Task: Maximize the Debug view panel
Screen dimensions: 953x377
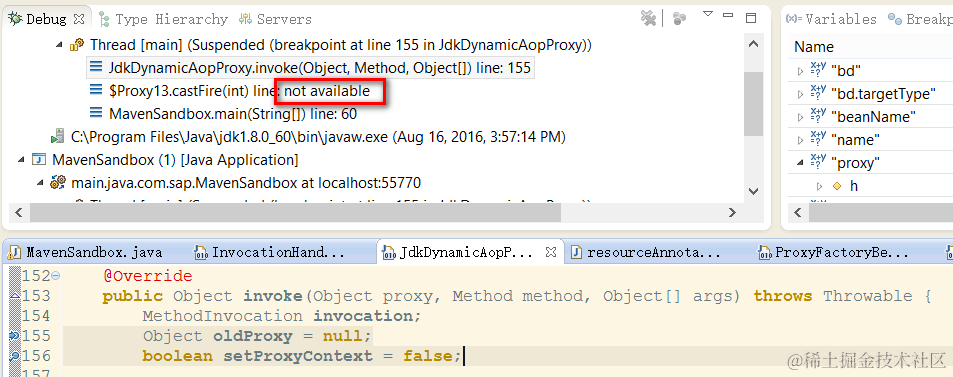Action: (x=751, y=18)
